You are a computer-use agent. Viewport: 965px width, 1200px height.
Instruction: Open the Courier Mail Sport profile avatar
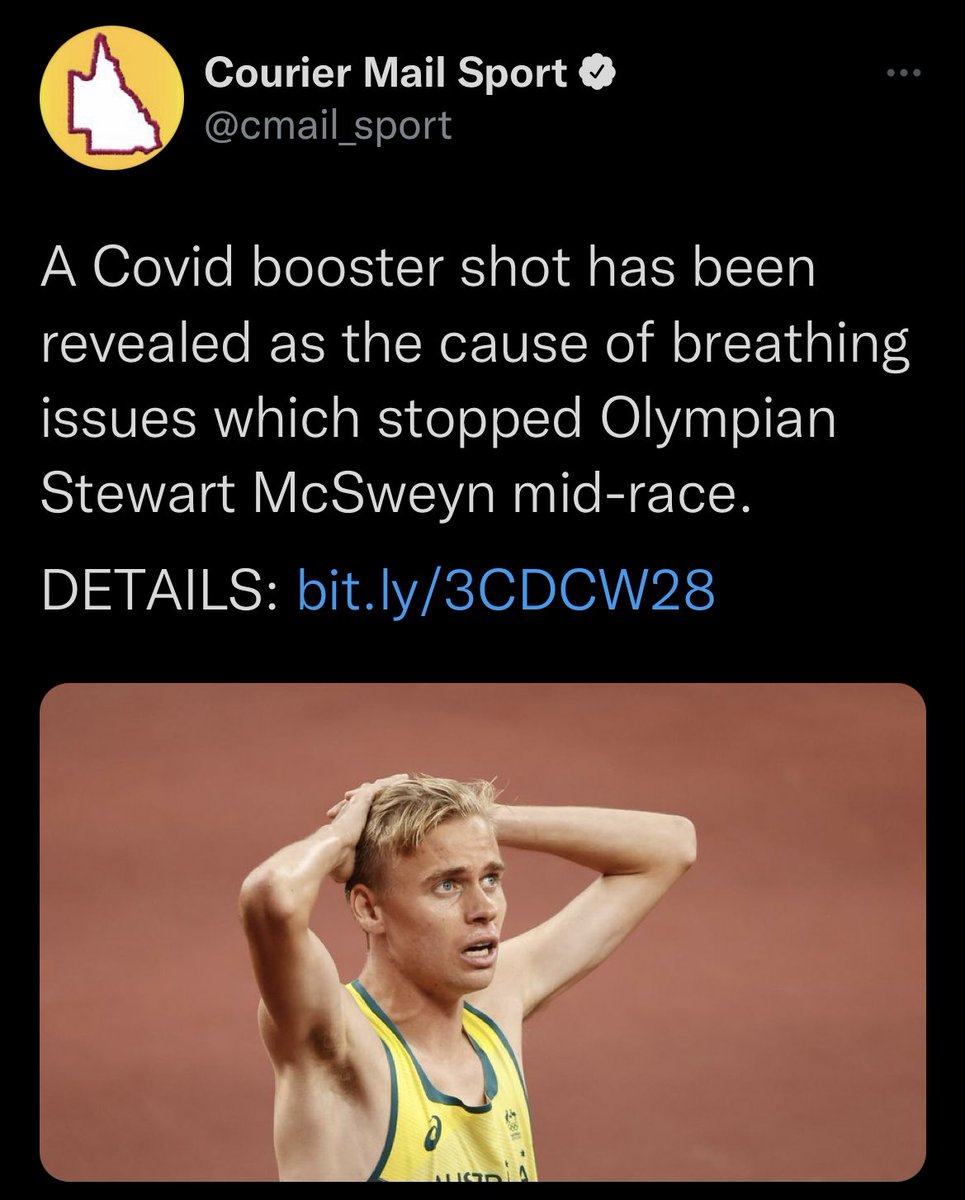click(112, 97)
